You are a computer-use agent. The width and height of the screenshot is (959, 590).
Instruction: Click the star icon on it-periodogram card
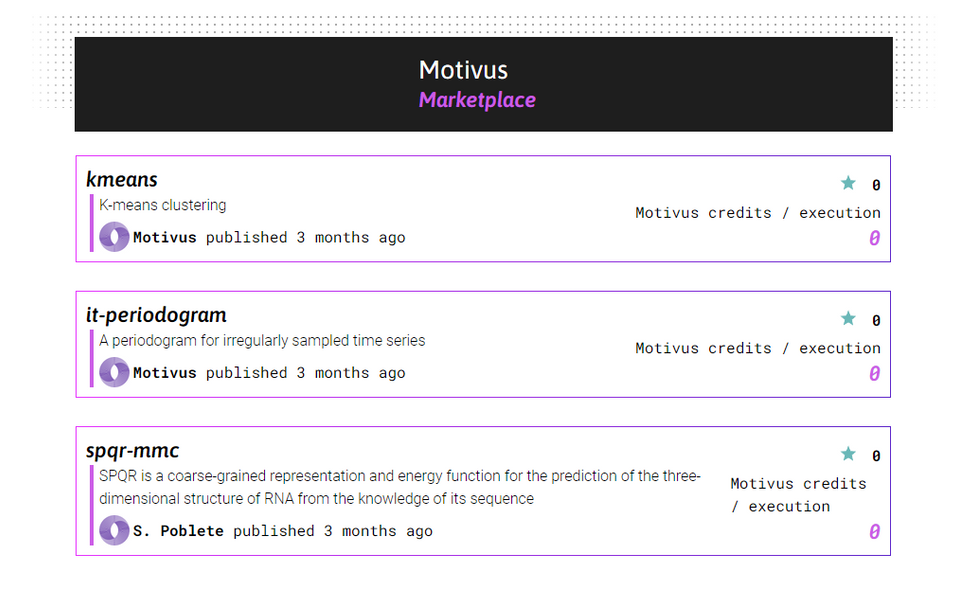coord(848,319)
